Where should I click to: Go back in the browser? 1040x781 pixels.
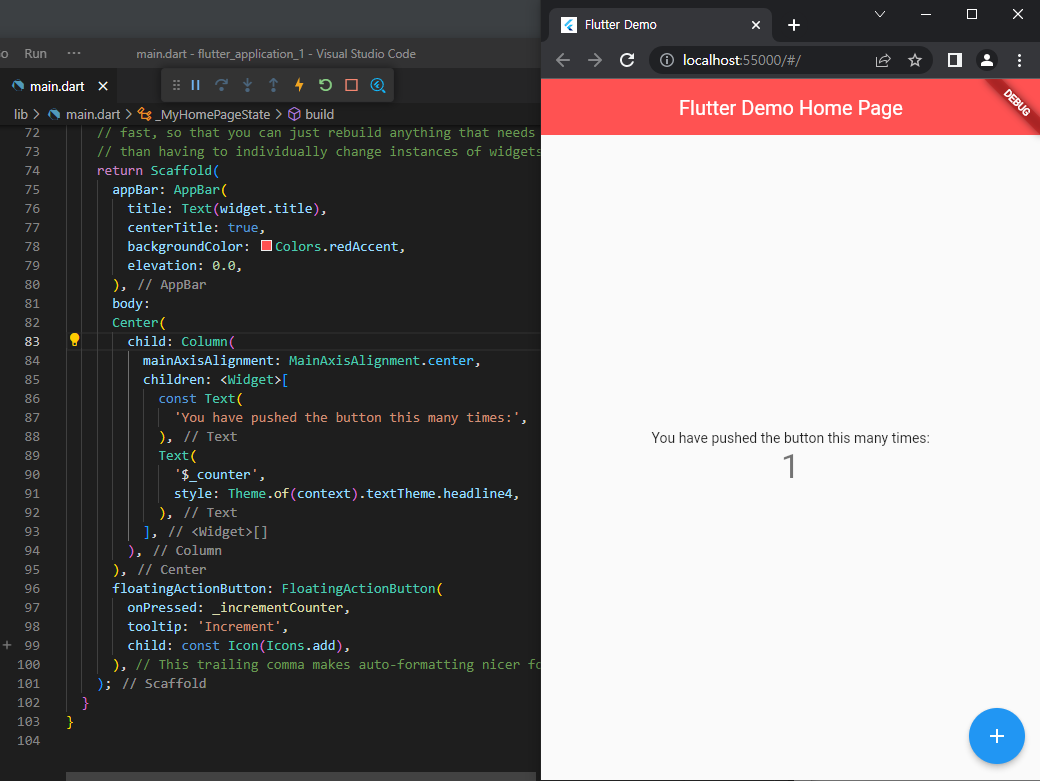563,60
